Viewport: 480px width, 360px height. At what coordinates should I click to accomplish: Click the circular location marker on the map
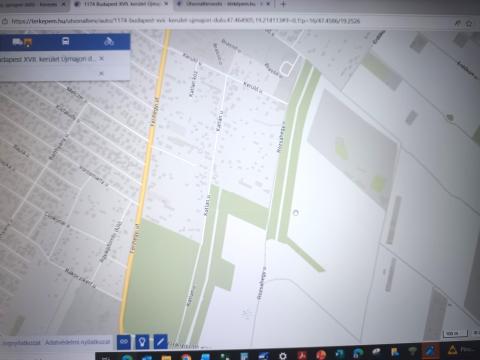click(295, 212)
